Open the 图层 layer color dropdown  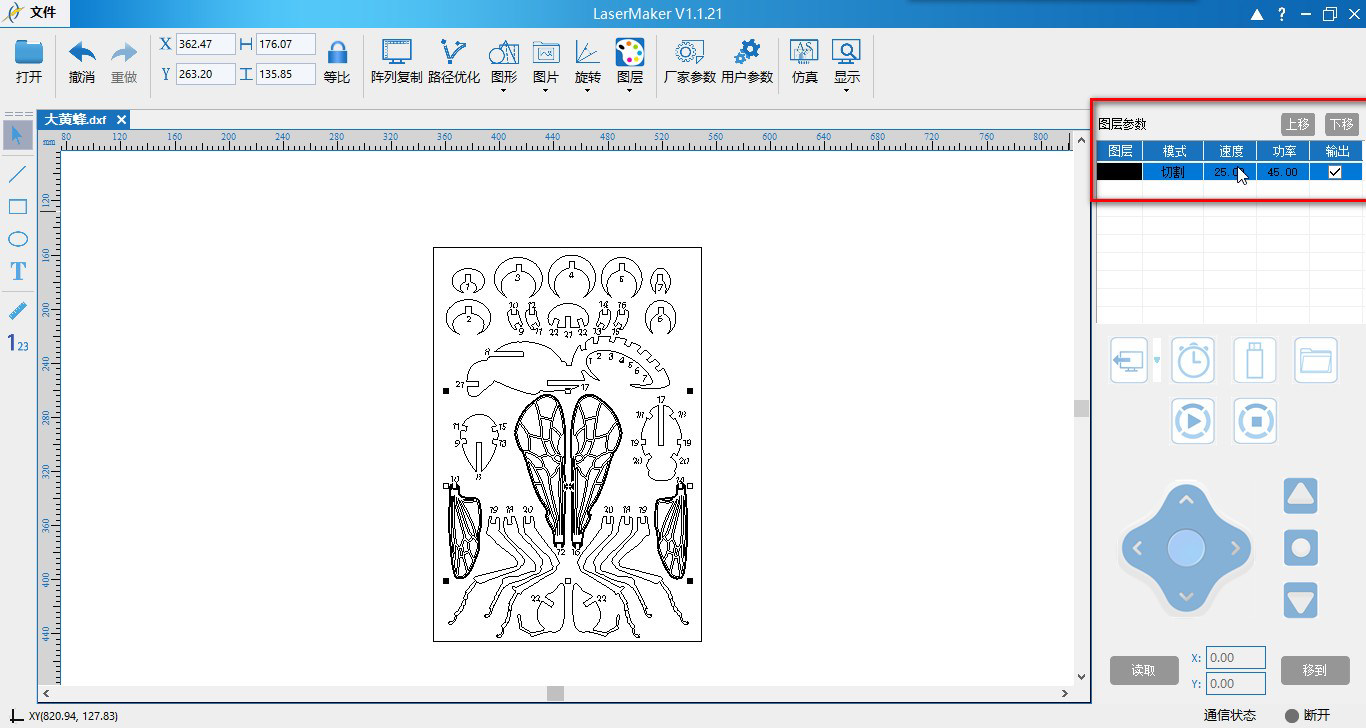coord(630,66)
